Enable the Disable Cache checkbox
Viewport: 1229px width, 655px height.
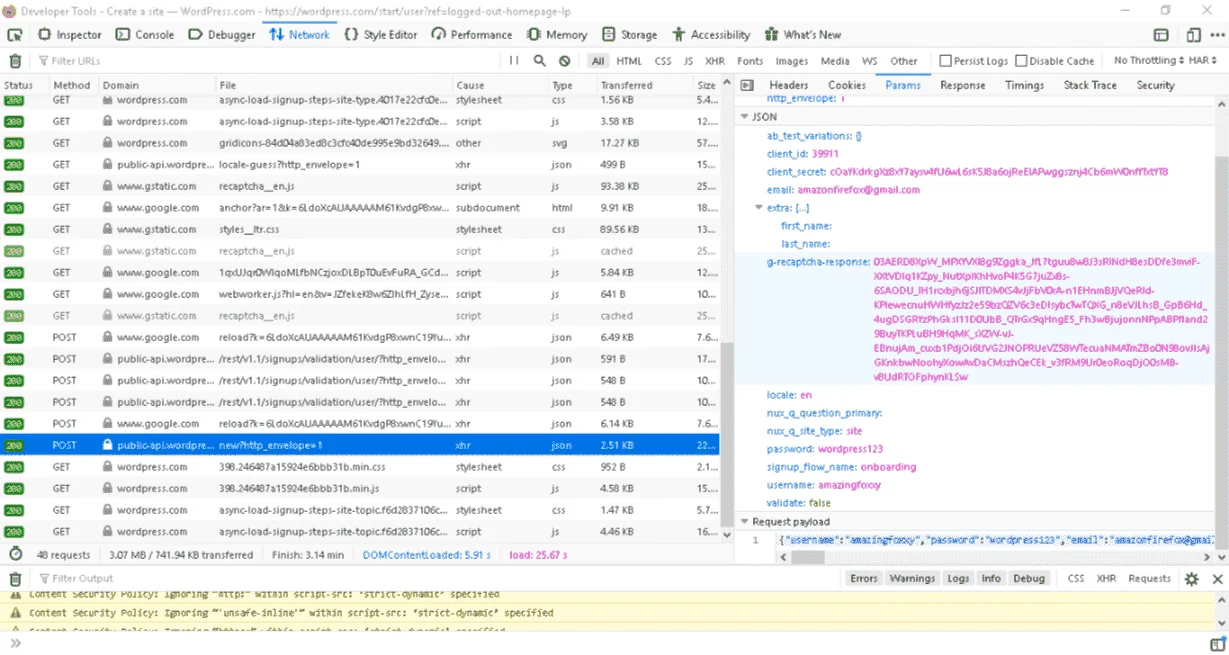tap(1021, 61)
